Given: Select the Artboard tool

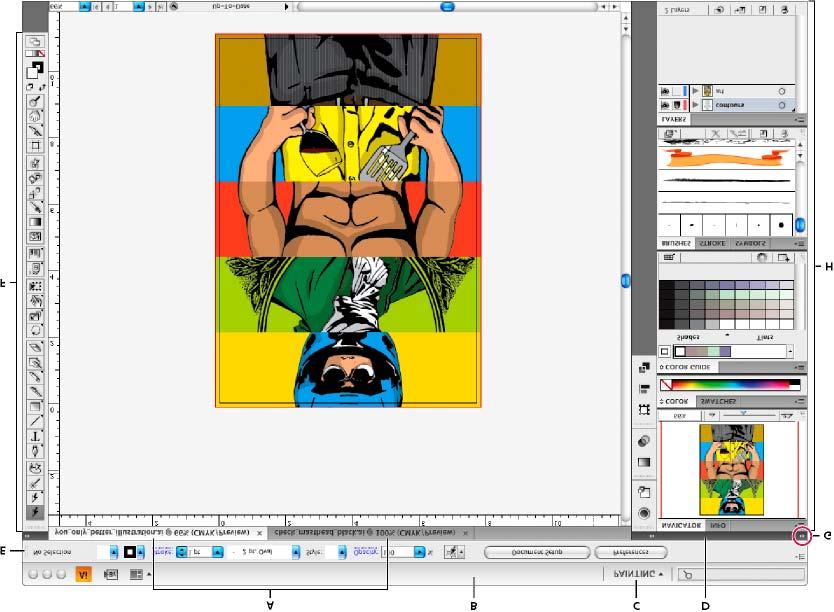Looking at the screenshot, I should point(35,145).
